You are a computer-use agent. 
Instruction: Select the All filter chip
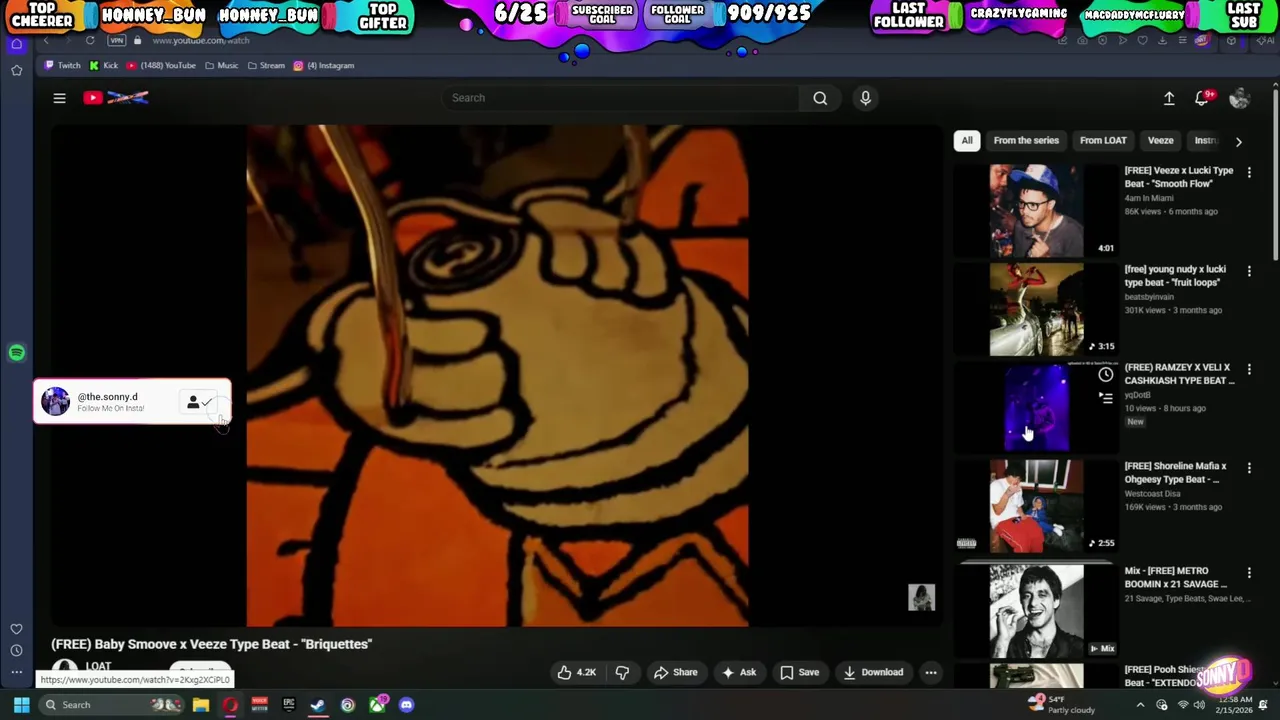[x=967, y=141]
